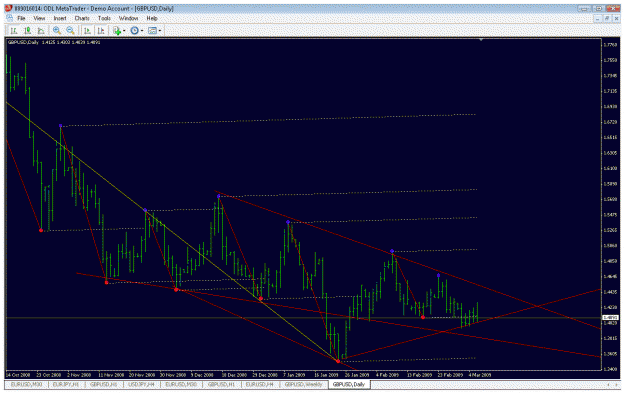Click the Indicators list icon

tap(117, 31)
